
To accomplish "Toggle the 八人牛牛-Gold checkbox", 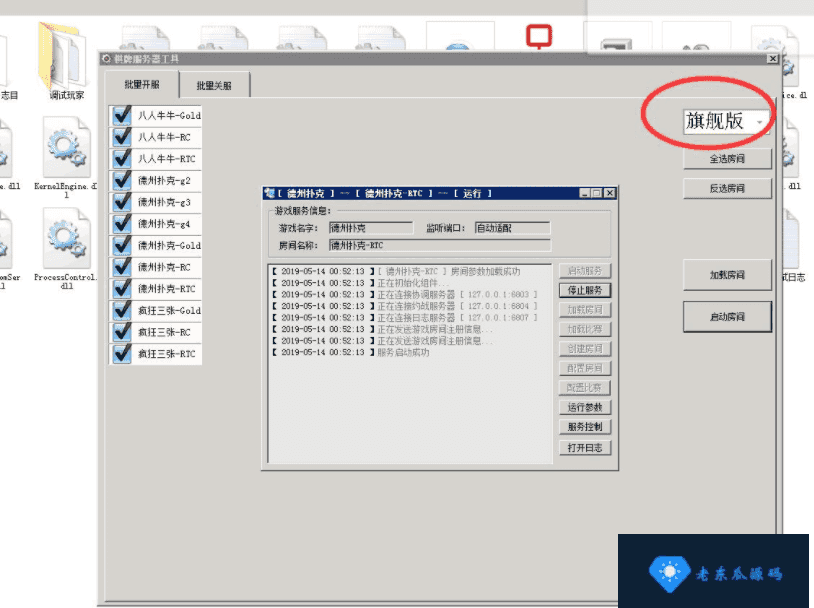I will click(122, 115).
